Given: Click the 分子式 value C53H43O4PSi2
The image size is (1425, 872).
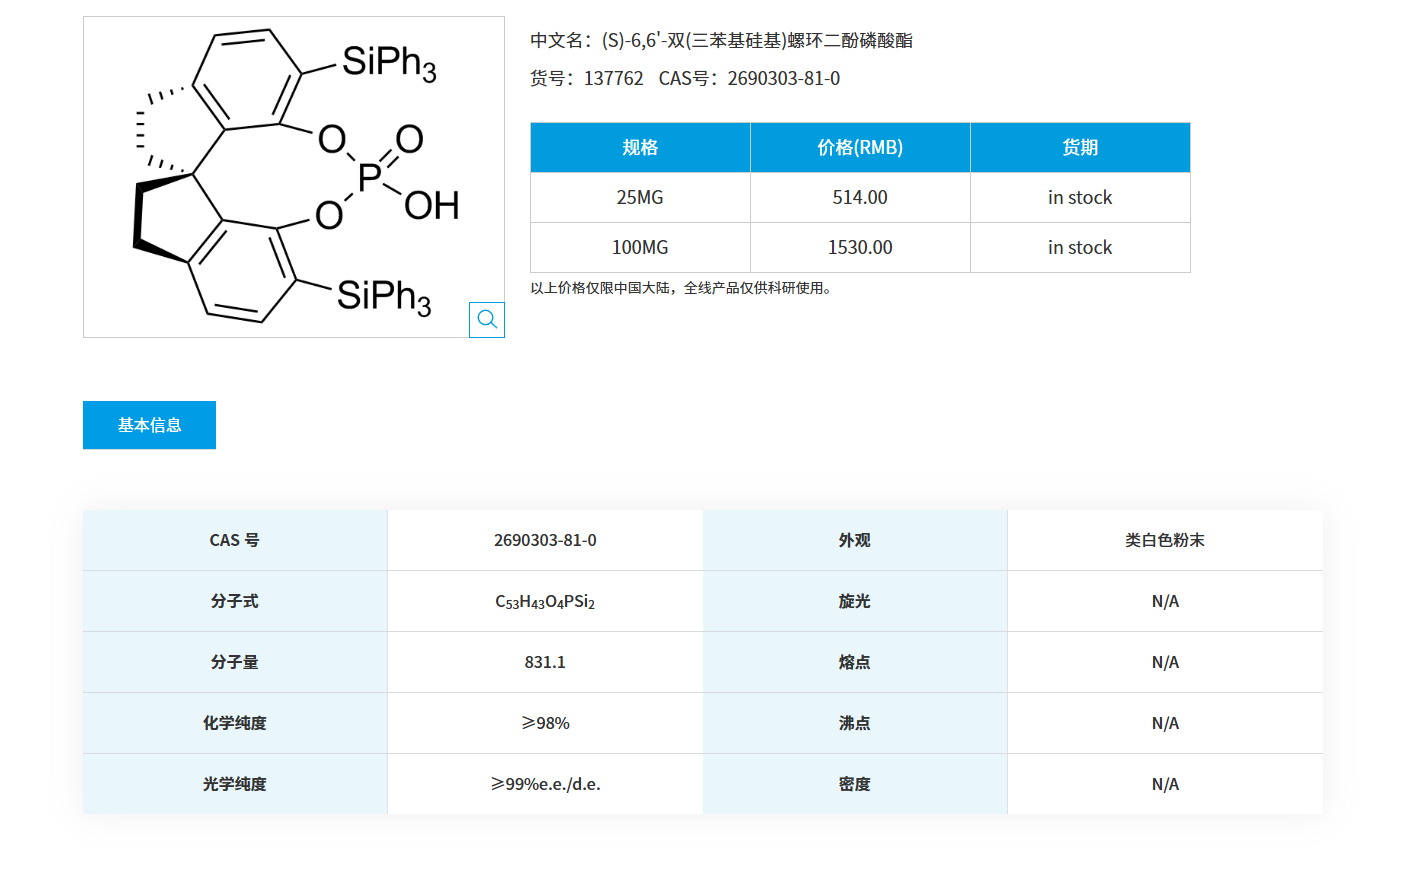Looking at the screenshot, I should 545,601.
